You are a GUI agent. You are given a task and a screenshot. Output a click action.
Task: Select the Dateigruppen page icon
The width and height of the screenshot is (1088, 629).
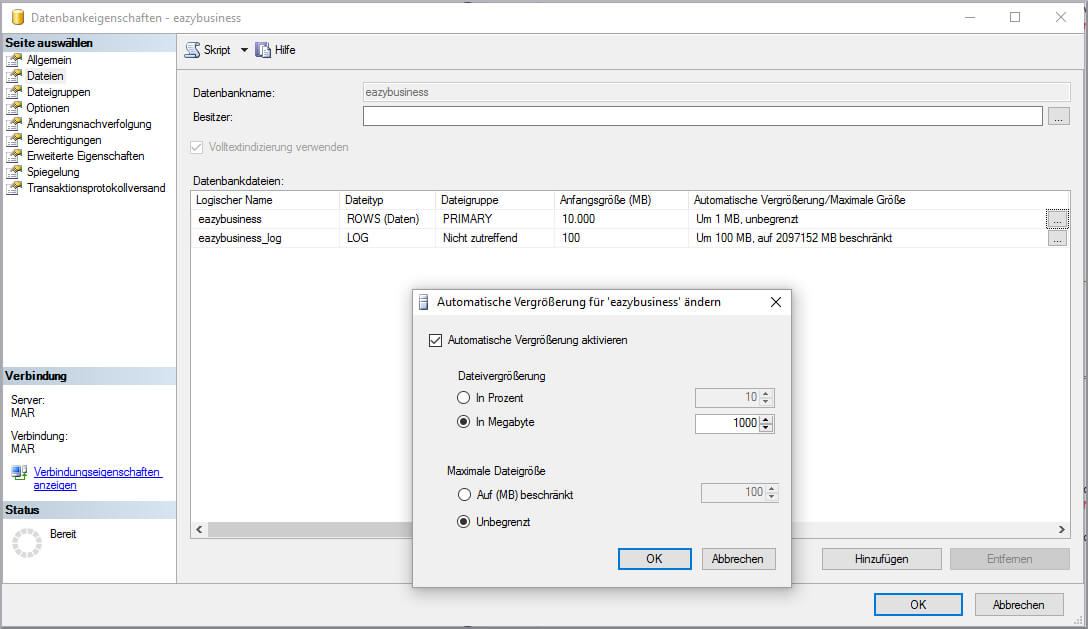14,92
